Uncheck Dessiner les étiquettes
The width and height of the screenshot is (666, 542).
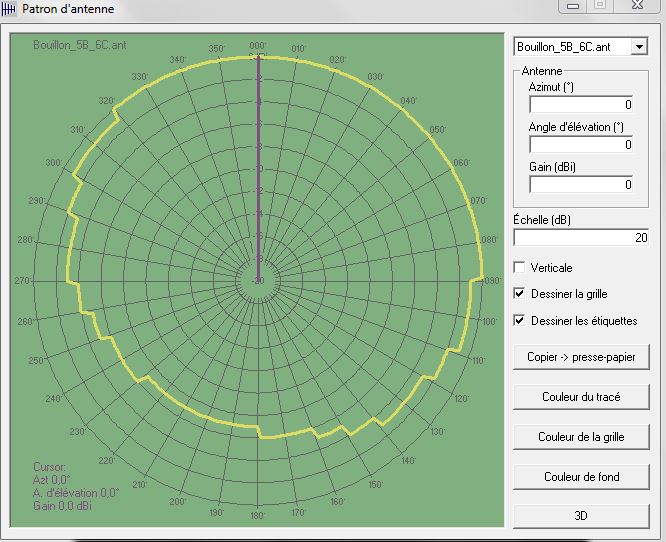coord(519,320)
